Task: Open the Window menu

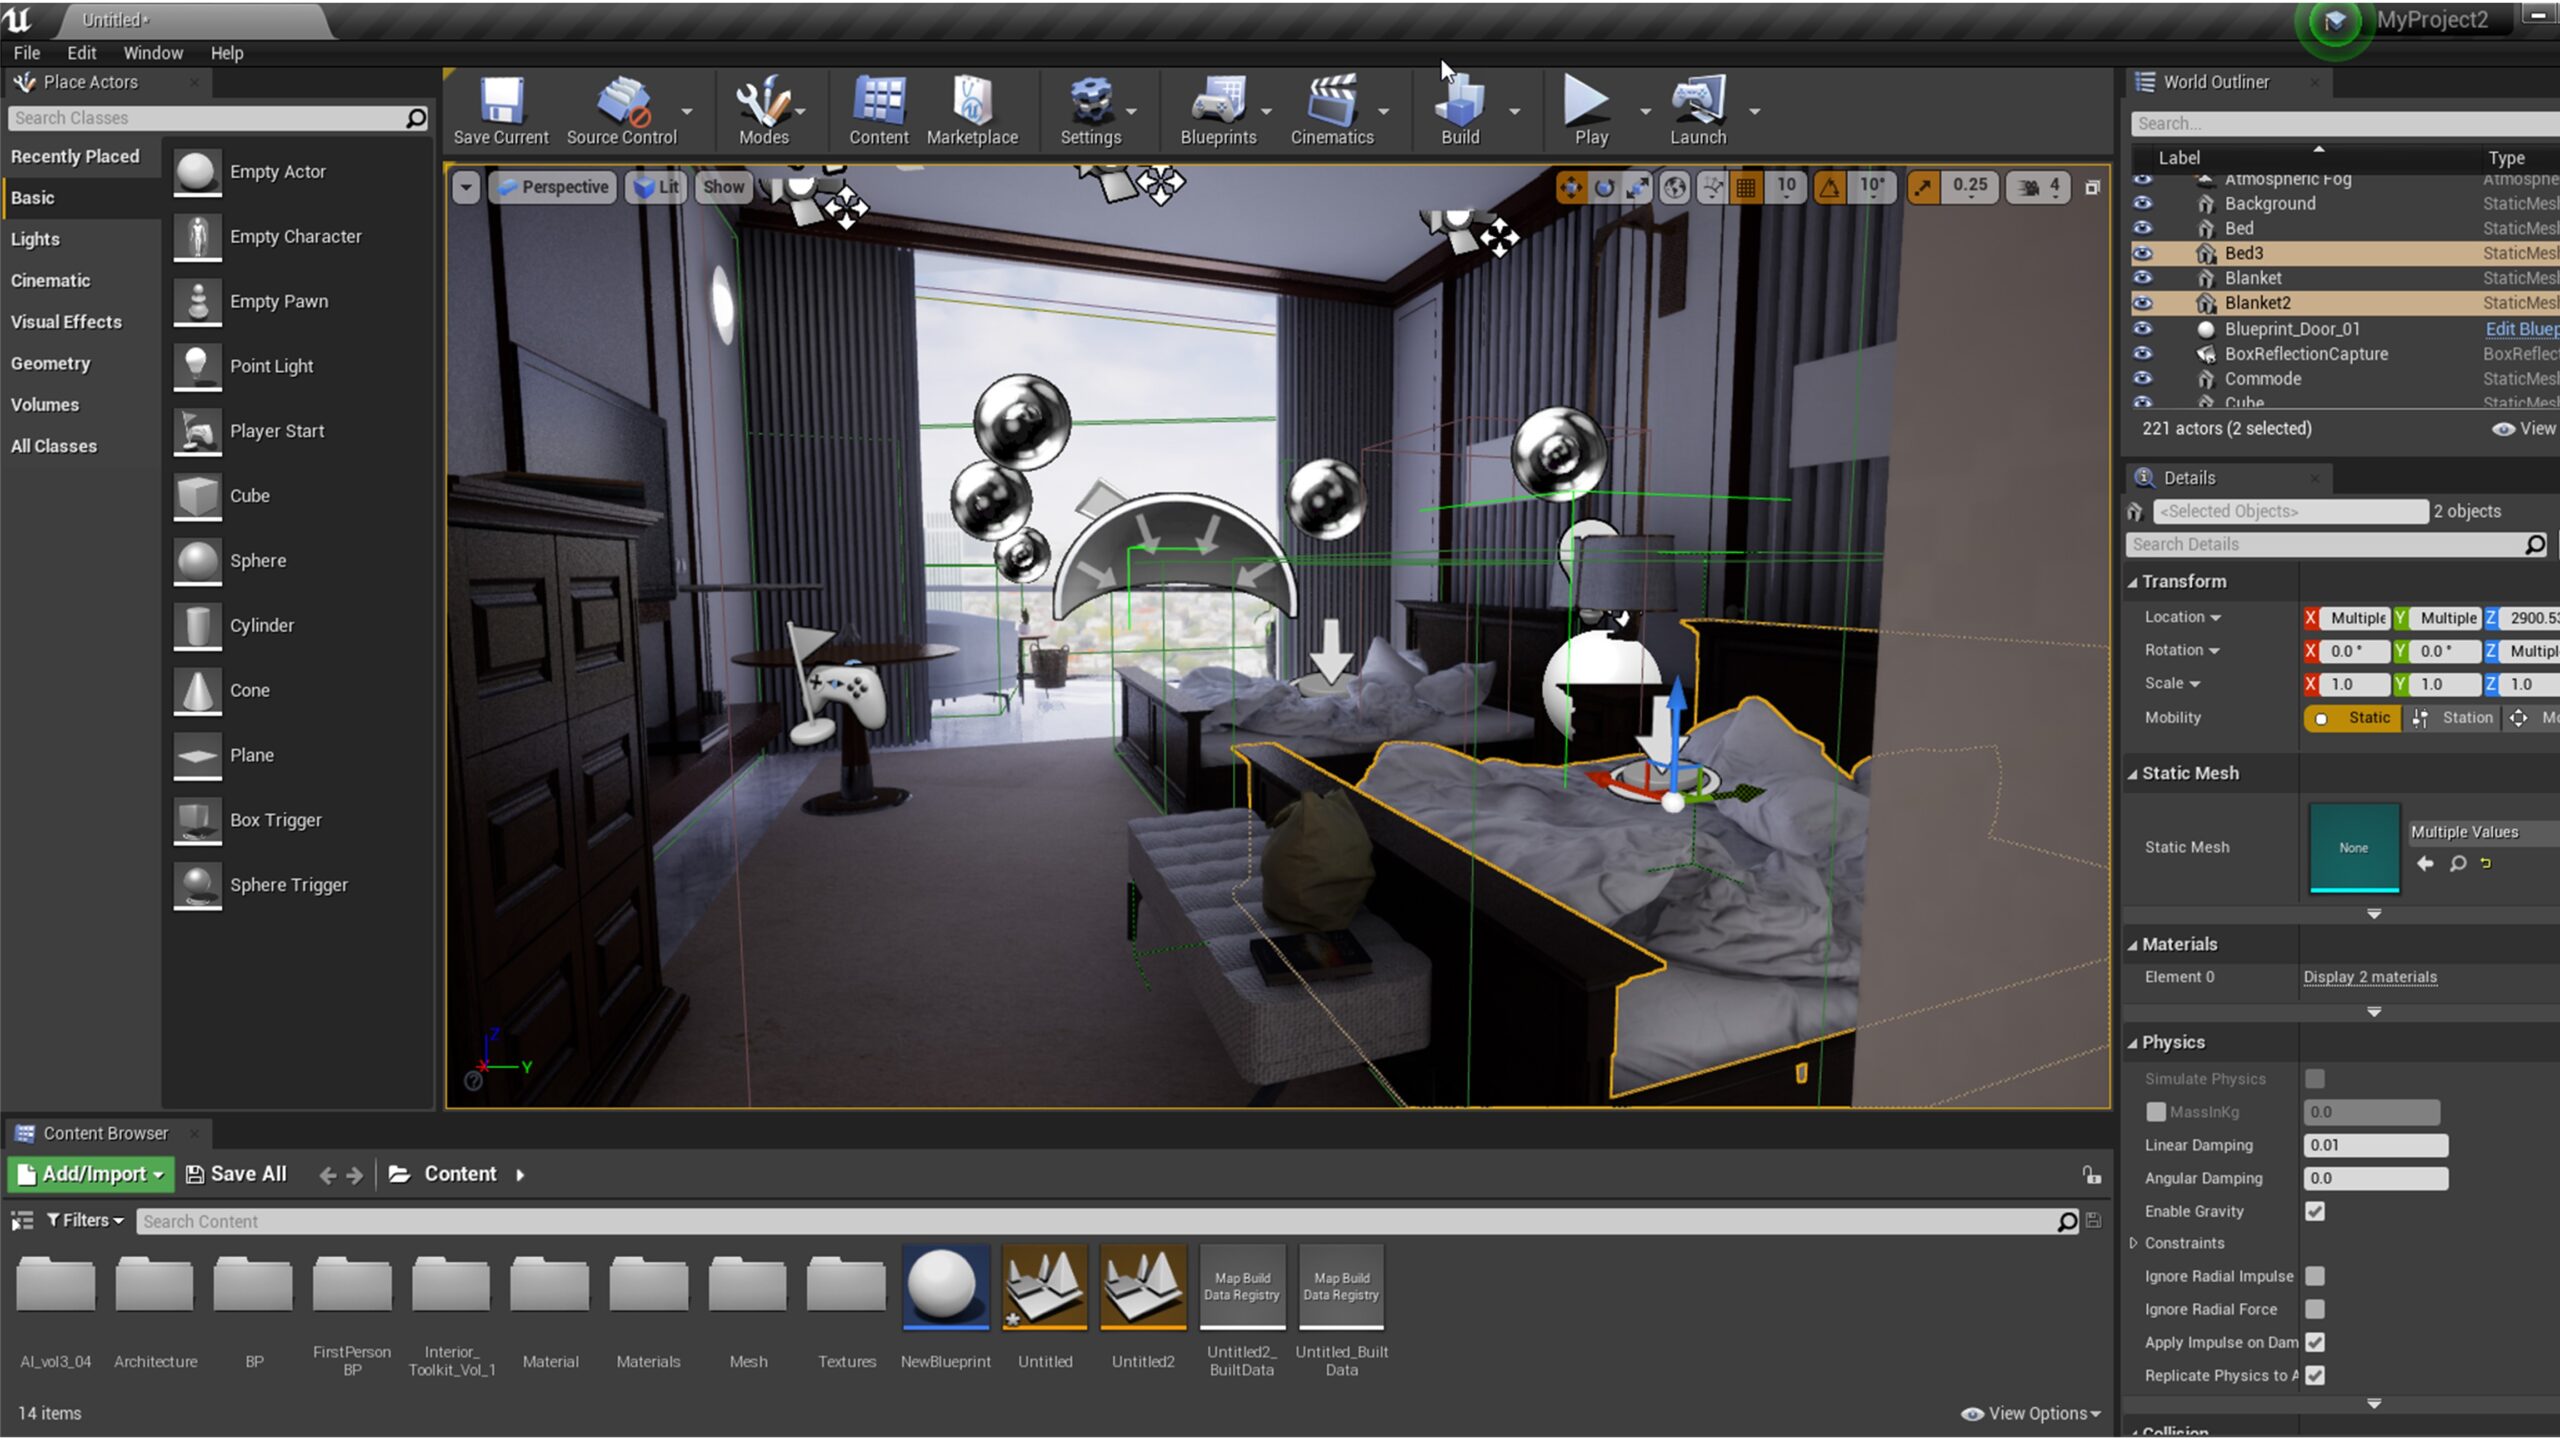Action: 152,53
